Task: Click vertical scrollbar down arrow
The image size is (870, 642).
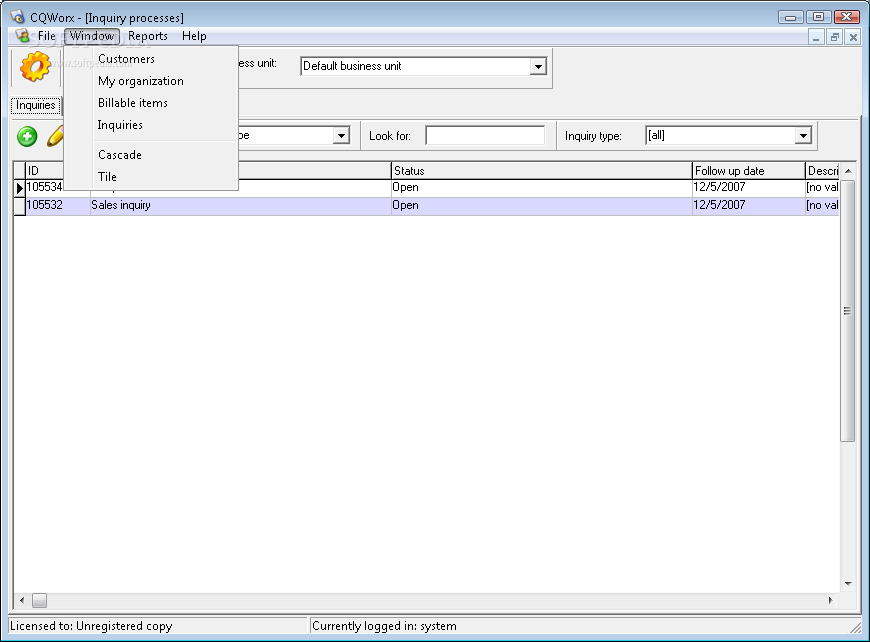Action: [848, 584]
